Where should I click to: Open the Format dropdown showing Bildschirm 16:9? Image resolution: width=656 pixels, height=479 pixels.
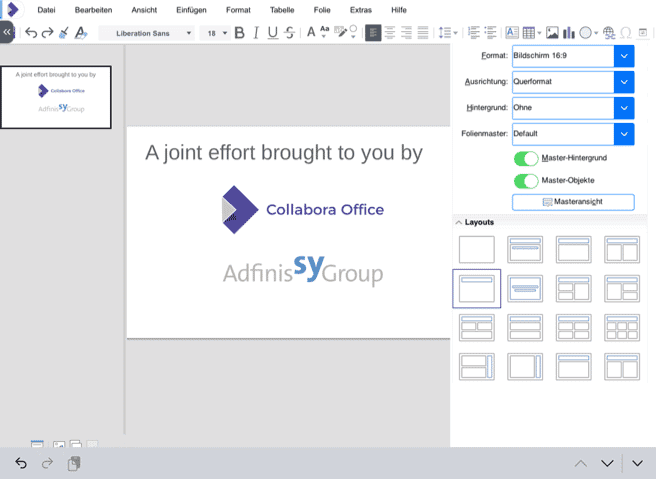[624, 56]
